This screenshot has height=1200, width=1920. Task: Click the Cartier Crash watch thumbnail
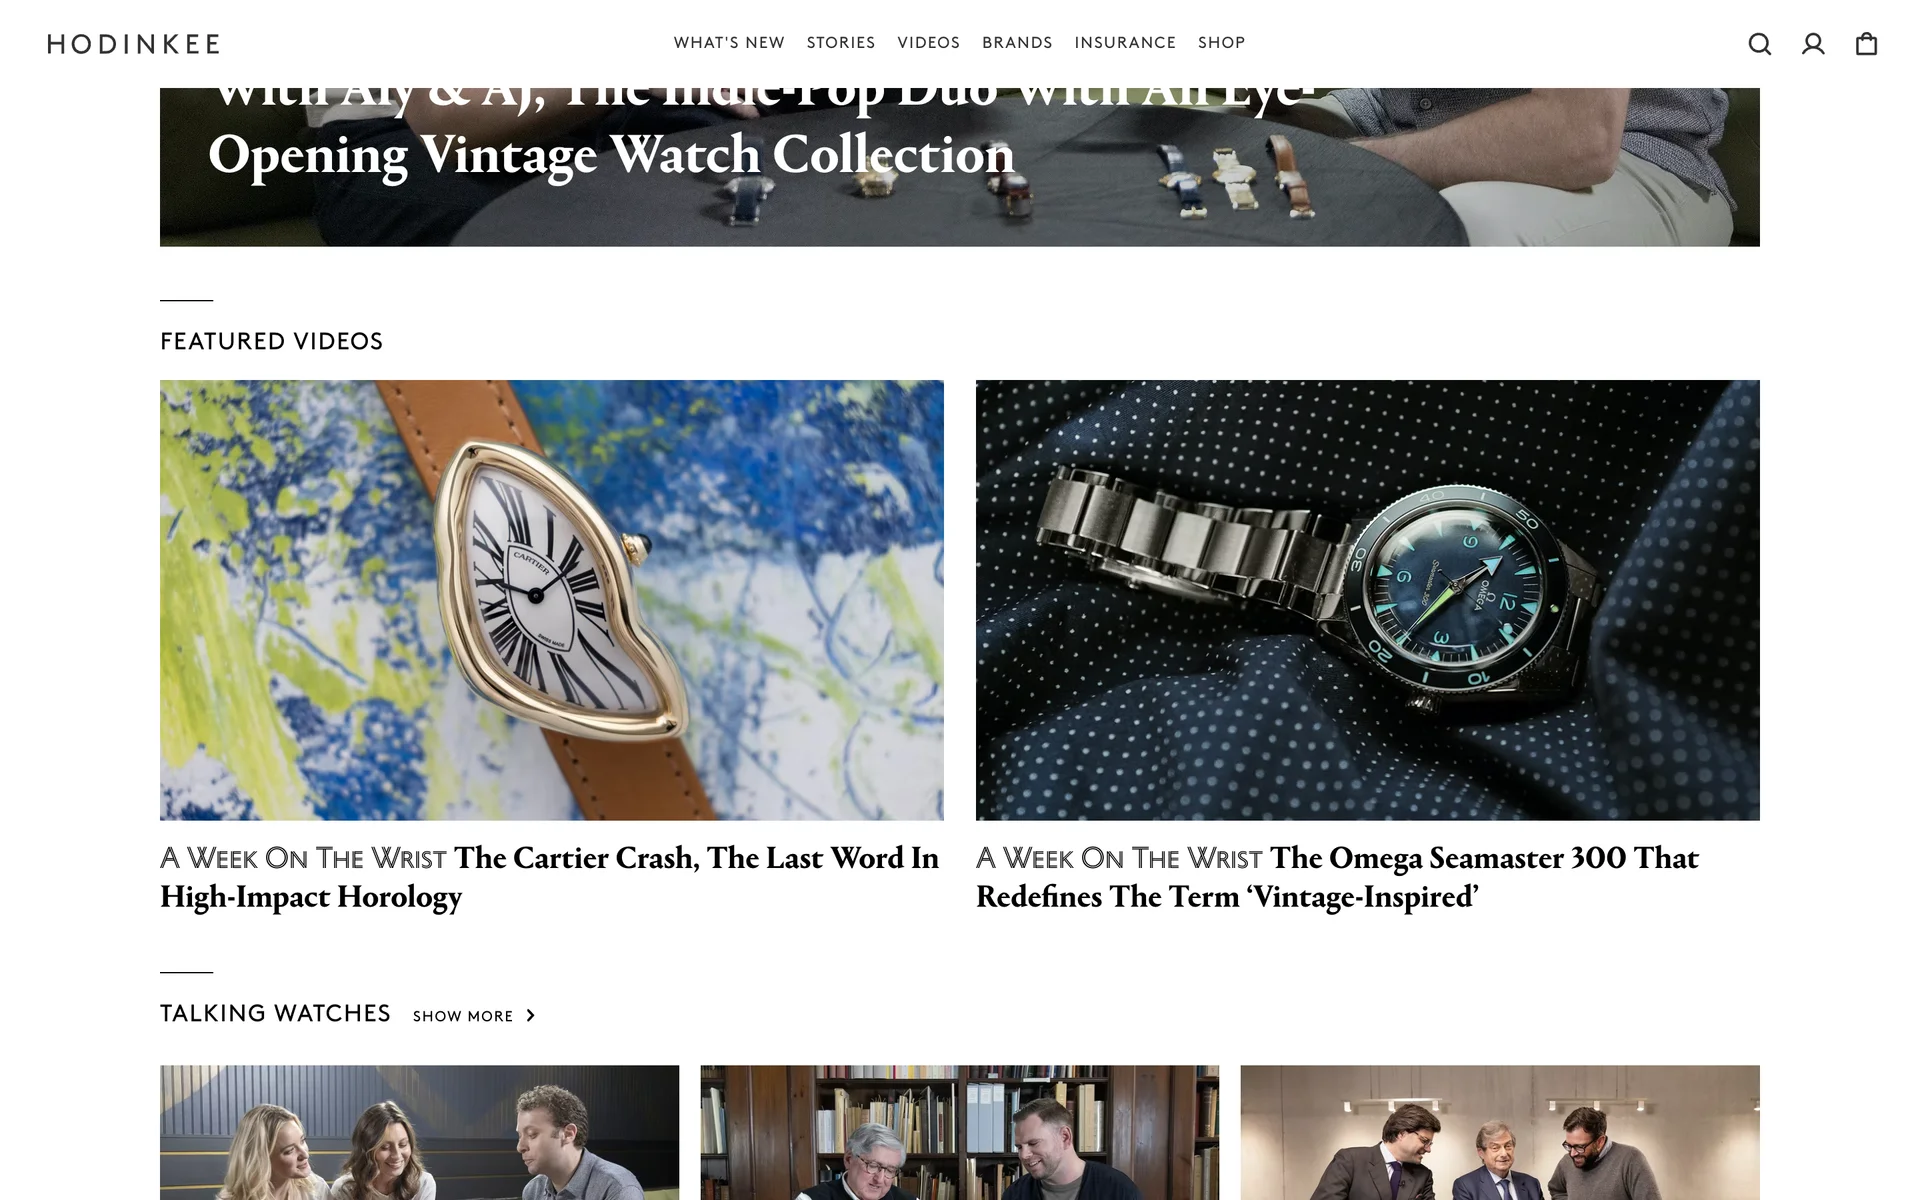(552, 600)
